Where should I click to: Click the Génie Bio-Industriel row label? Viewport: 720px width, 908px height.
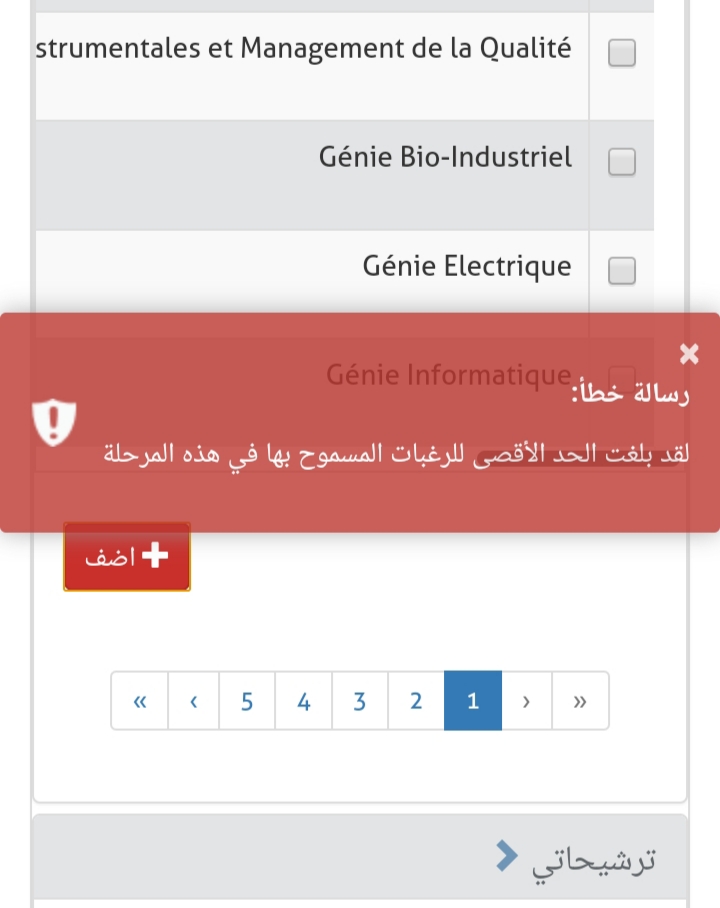[445, 157]
